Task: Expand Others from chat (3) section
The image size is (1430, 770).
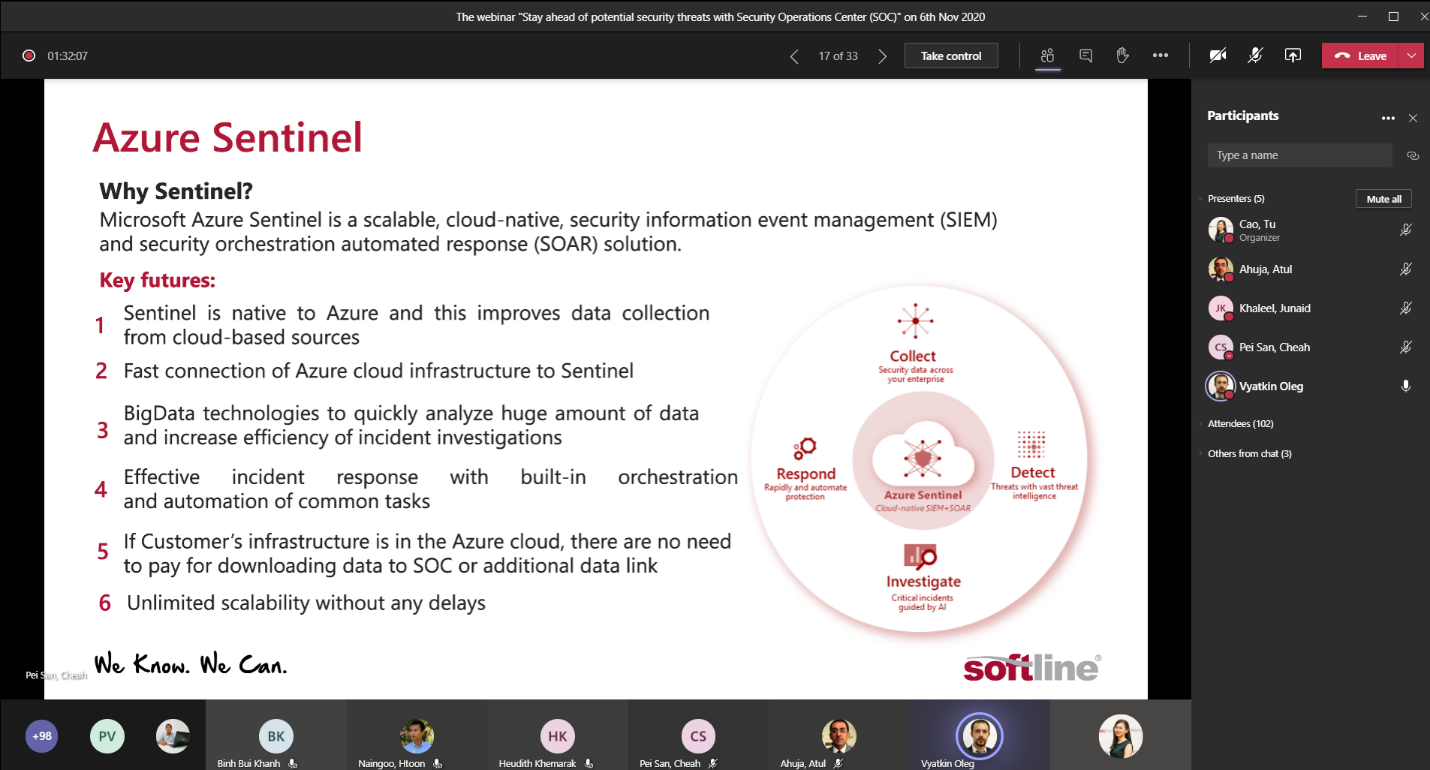Action: point(1249,454)
